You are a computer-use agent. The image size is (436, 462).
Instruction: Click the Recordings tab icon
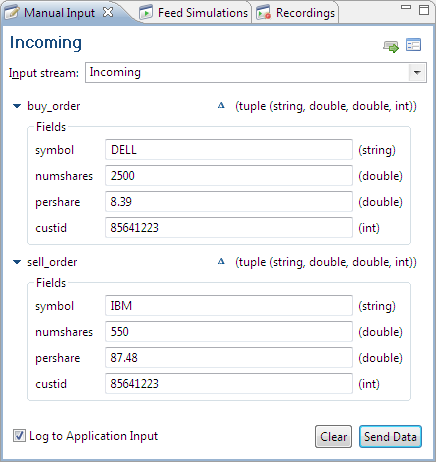(x=264, y=13)
